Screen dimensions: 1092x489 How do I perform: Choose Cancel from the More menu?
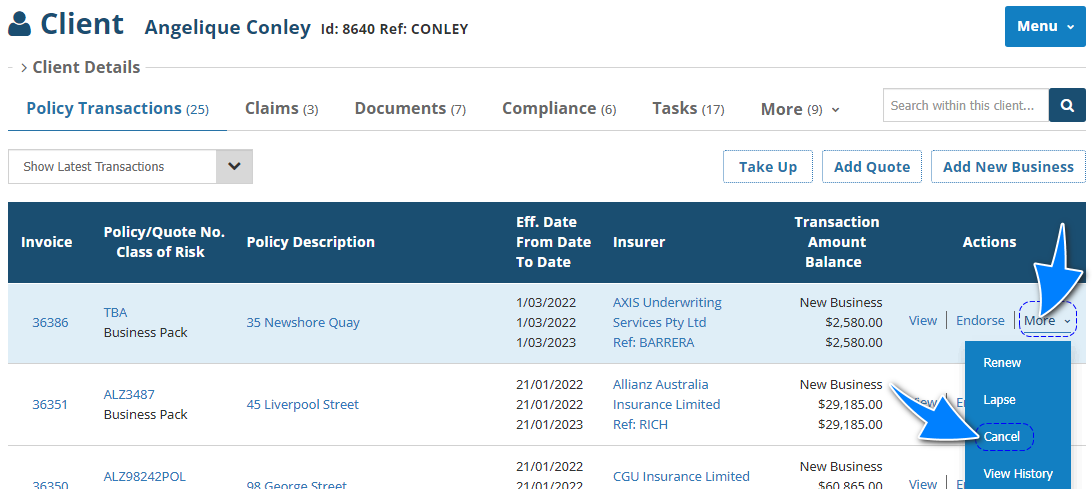coord(1002,437)
